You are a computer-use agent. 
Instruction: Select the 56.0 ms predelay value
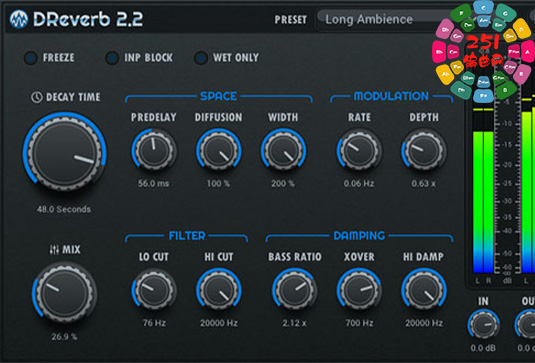[x=154, y=184]
